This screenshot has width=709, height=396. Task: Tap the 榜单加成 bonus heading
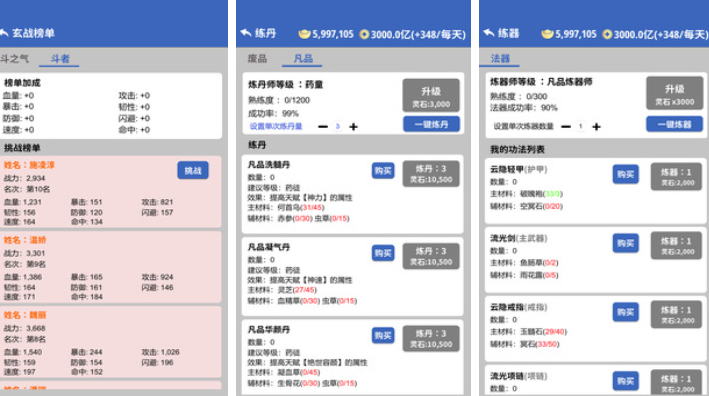tap(22, 83)
